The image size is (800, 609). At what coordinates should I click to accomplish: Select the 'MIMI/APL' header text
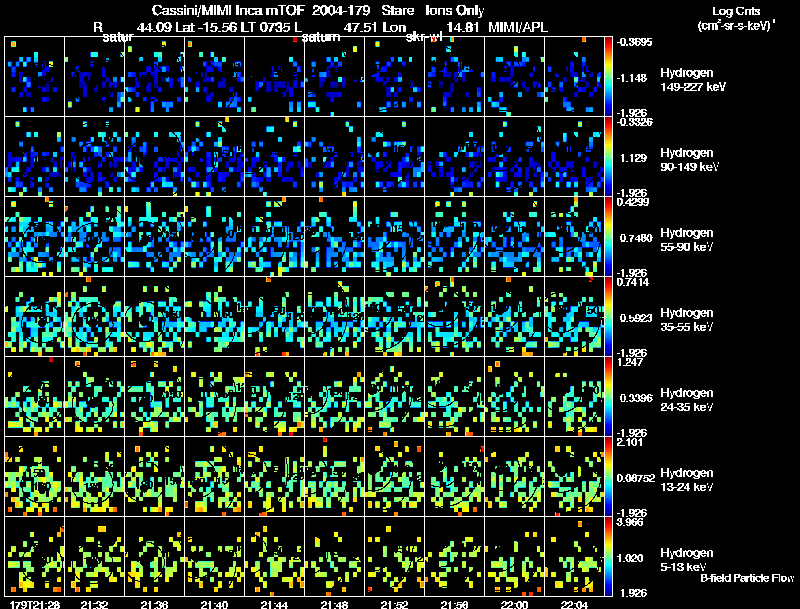[x=518, y=27]
